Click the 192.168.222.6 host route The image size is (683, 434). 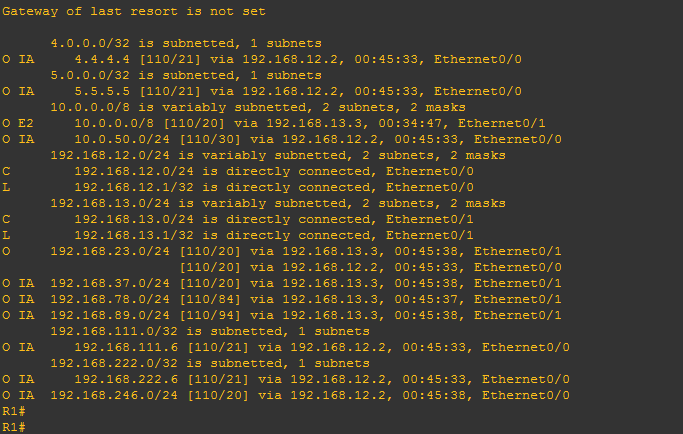pyautogui.click(x=286, y=379)
